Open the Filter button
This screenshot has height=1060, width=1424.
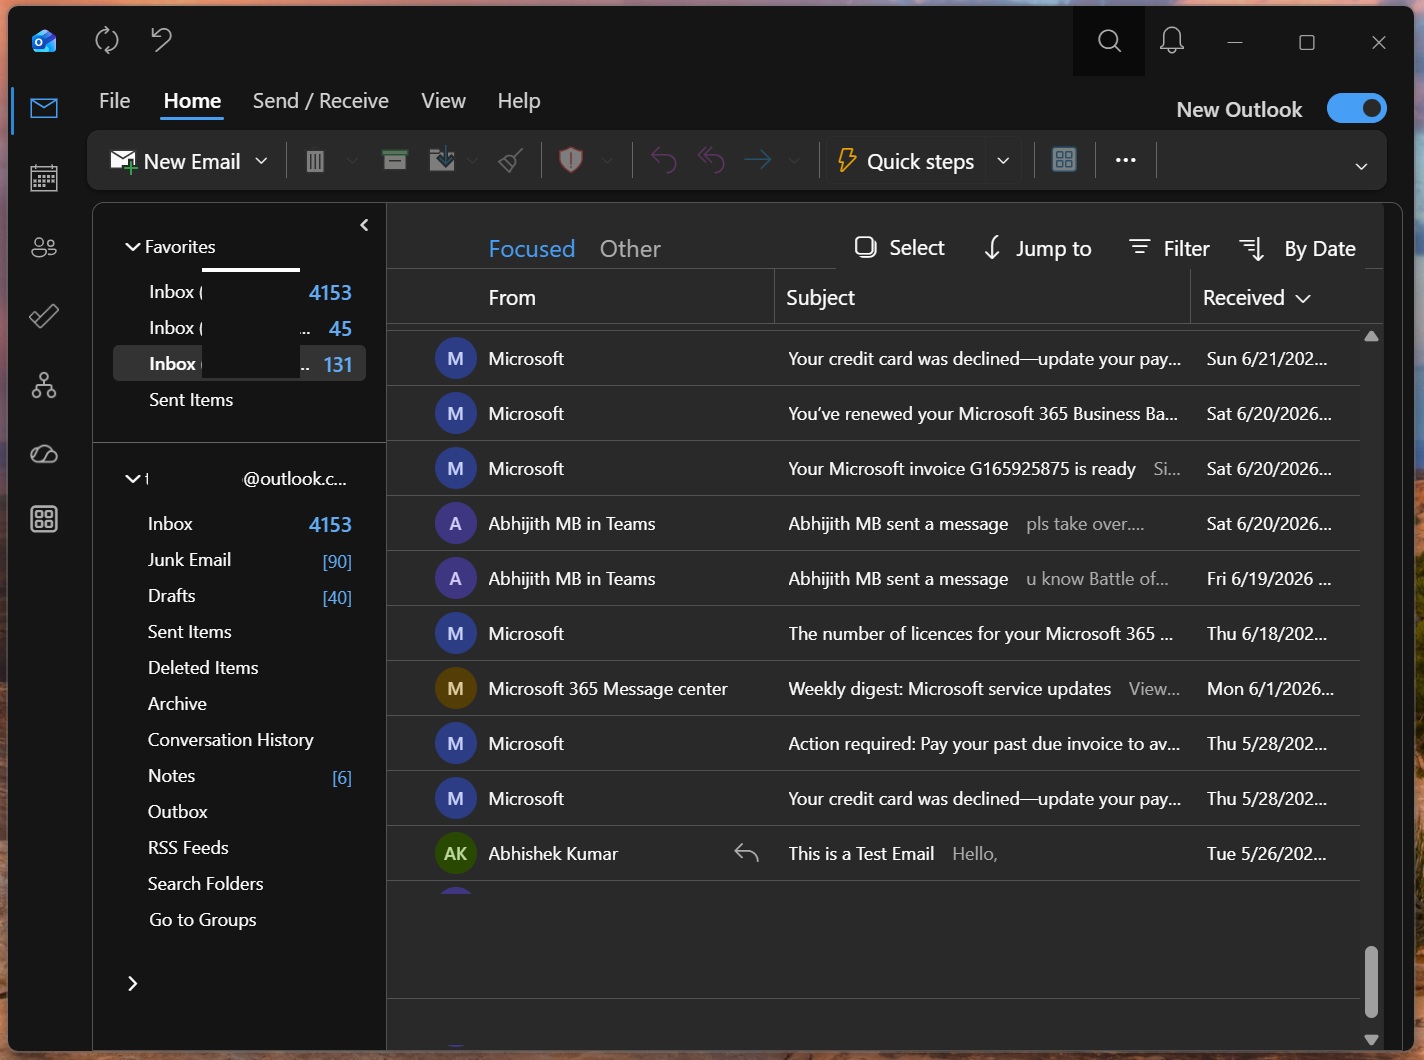point(1169,248)
